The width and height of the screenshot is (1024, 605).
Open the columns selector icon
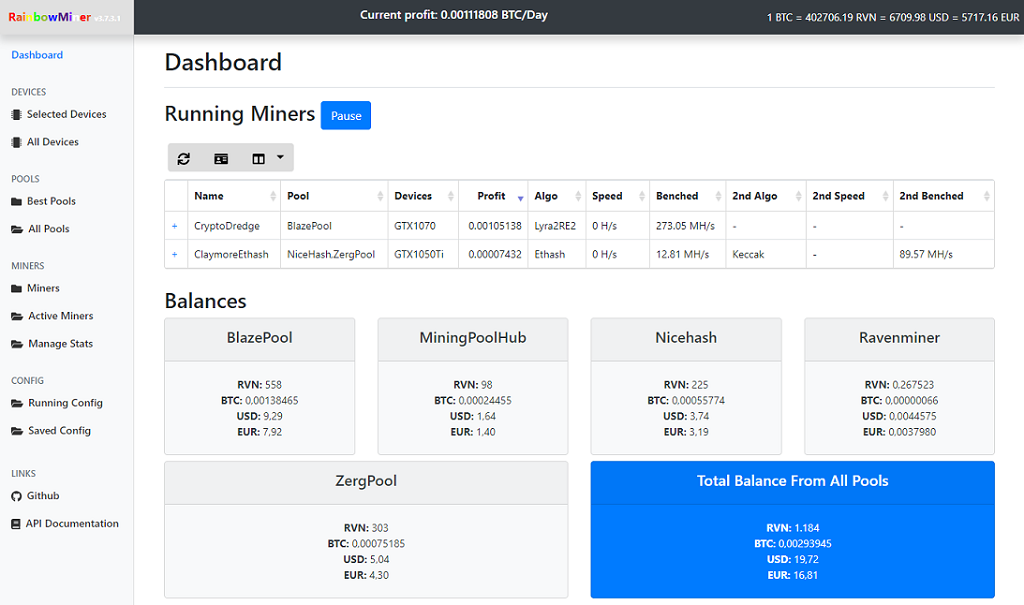point(259,158)
